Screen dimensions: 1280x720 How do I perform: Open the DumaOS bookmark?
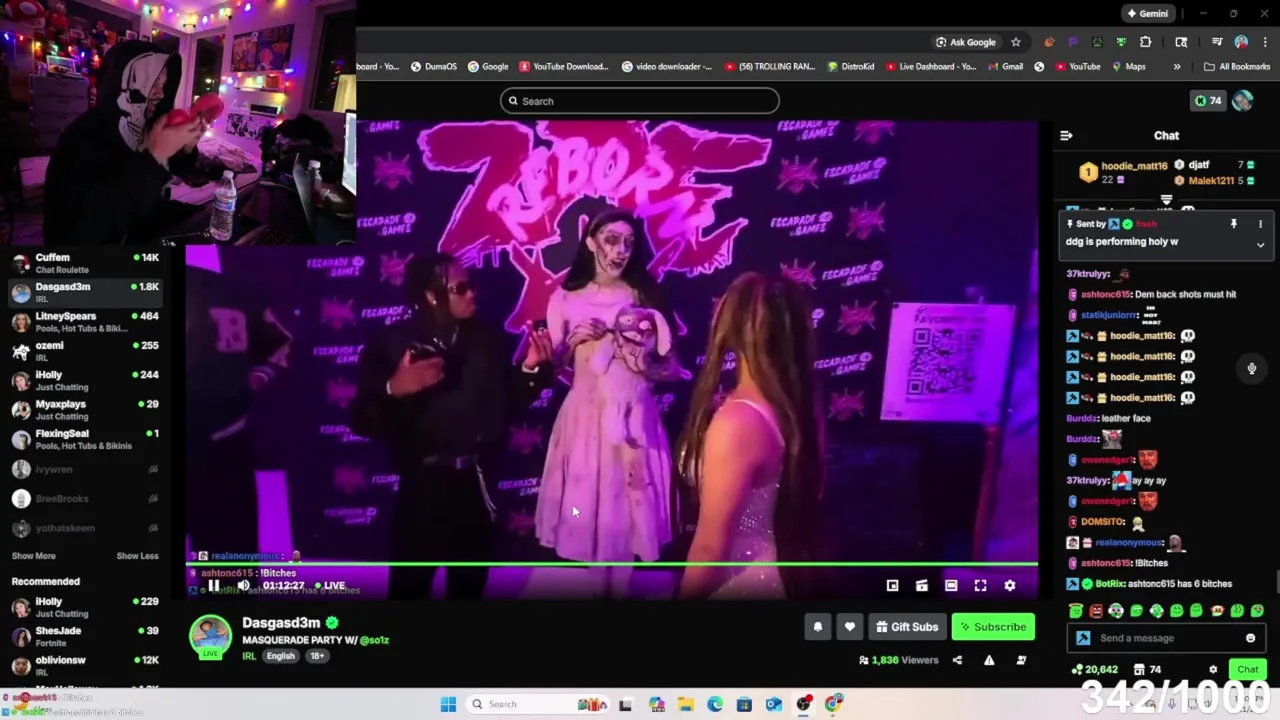tap(433, 67)
